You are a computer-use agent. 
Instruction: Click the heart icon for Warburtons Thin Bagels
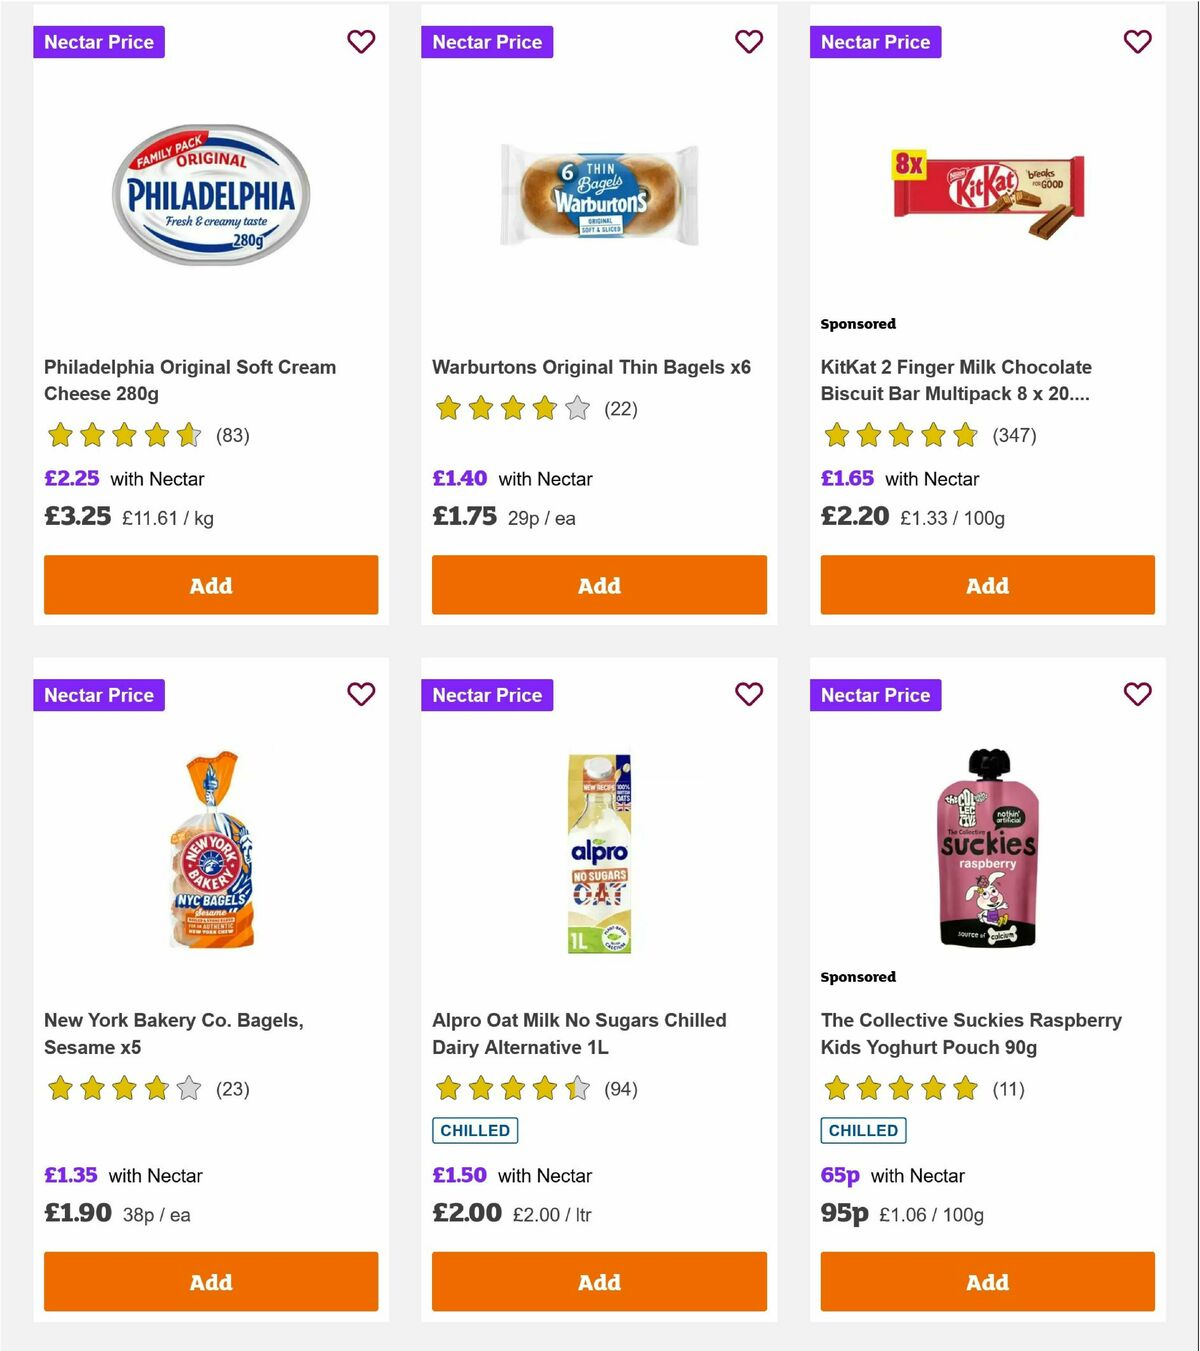[749, 42]
